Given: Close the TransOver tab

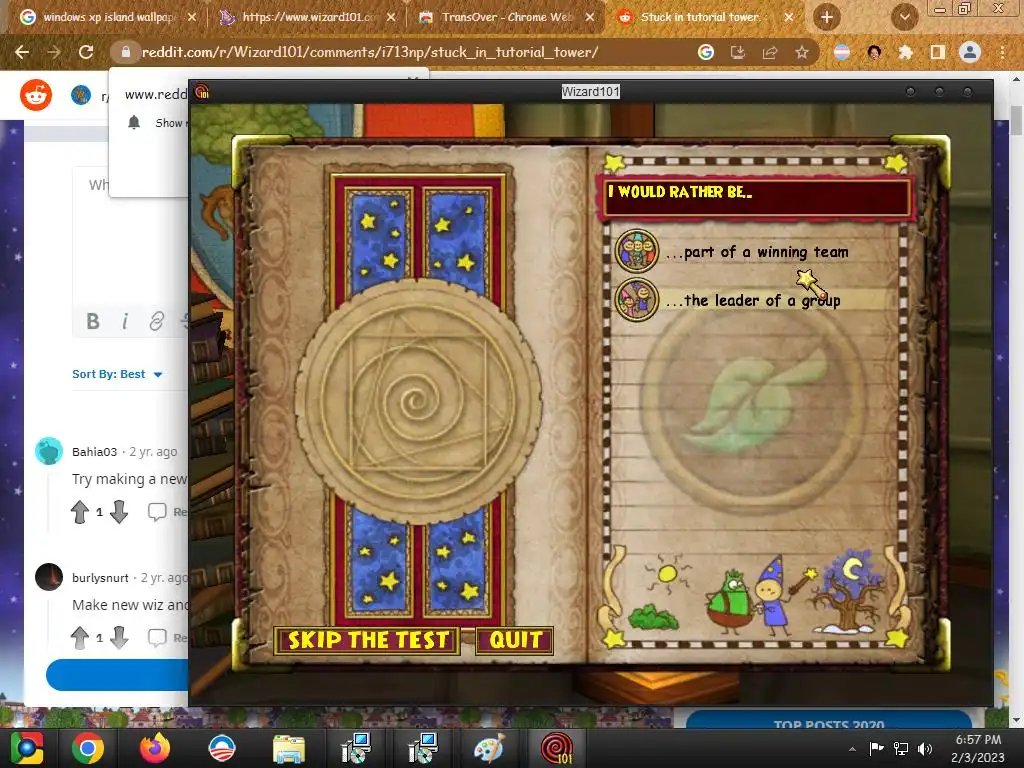Looking at the screenshot, I should 590,18.
